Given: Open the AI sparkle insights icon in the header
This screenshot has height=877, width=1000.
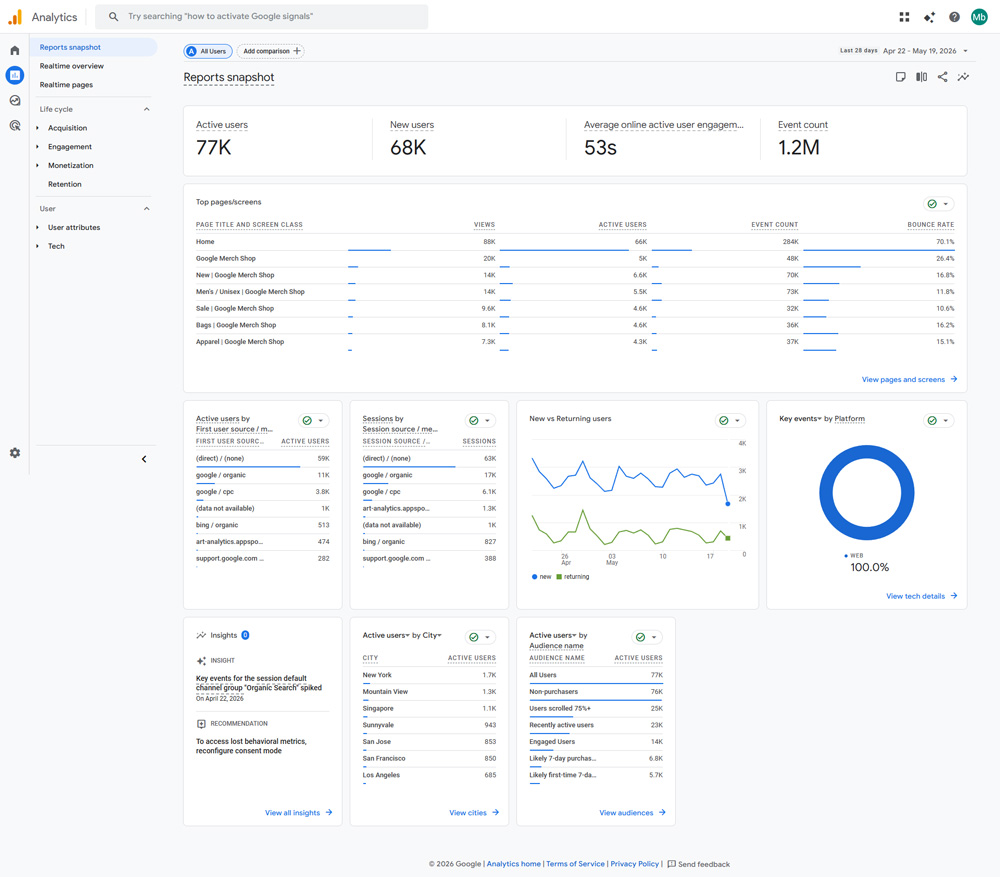Looking at the screenshot, I should [x=929, y=17].
